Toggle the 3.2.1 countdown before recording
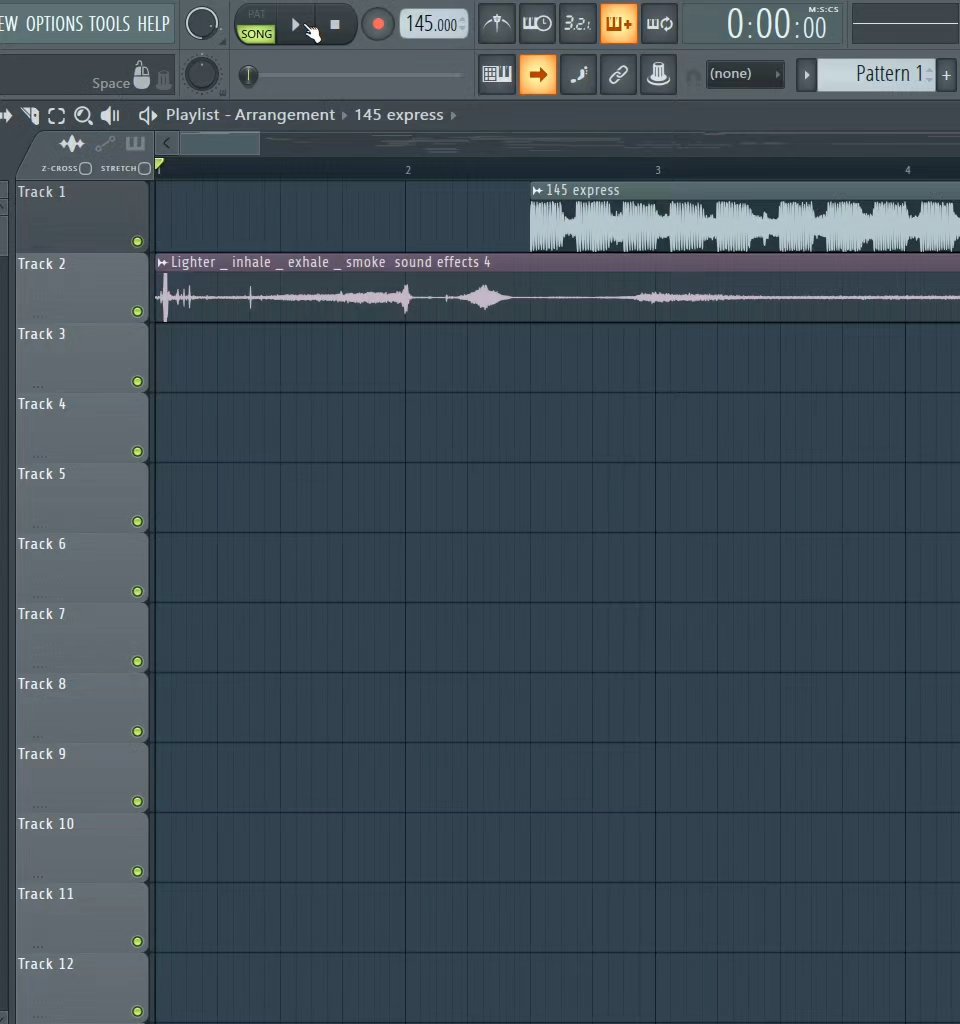The width and height of the screenshot is (960, 1024). coord(578,24)
